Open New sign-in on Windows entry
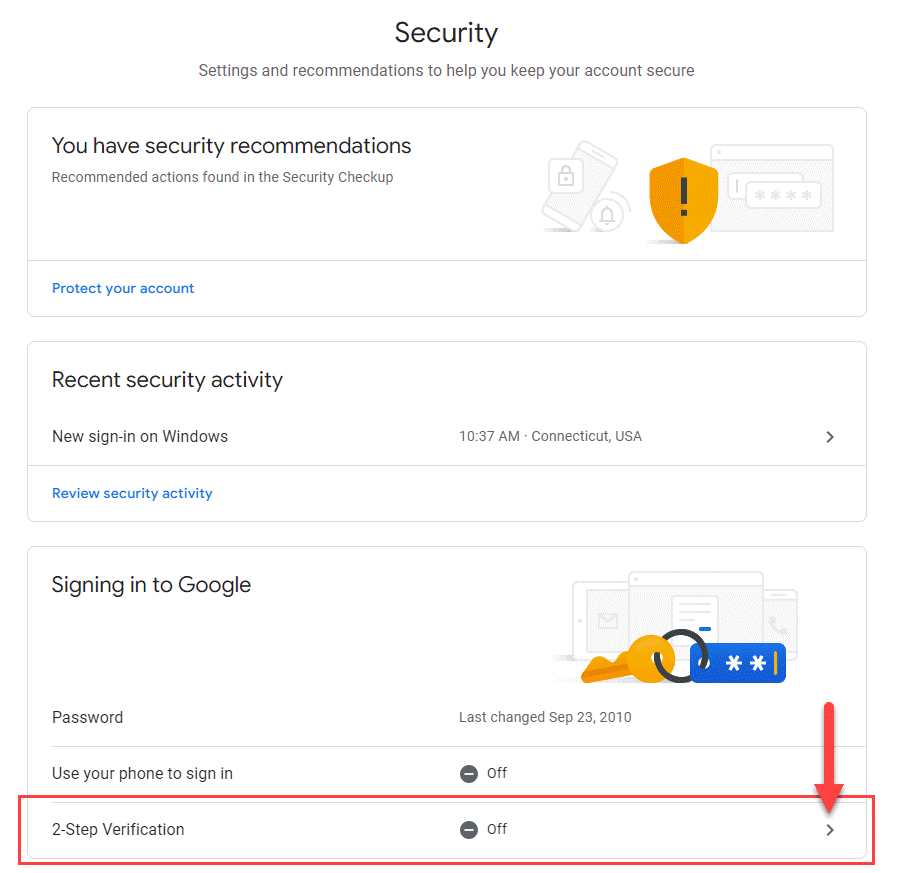Image resolution: width=912 pixels, height=873 pixels. pos(447,437)
